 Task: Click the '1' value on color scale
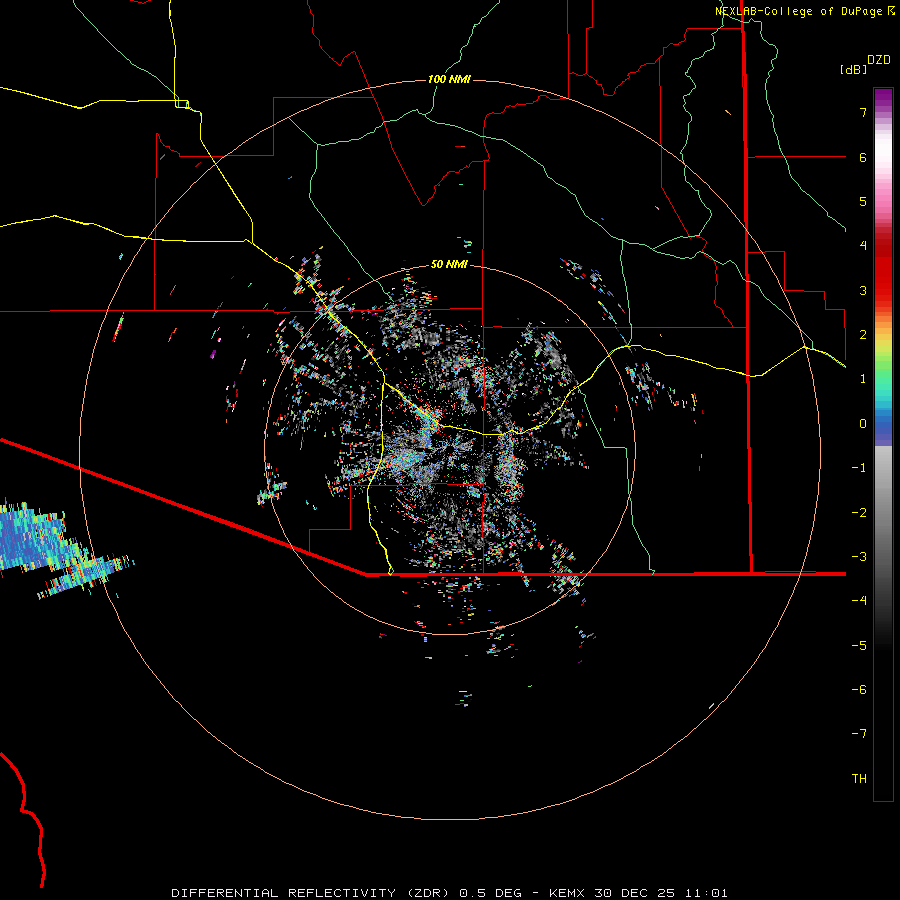(863, 379)
